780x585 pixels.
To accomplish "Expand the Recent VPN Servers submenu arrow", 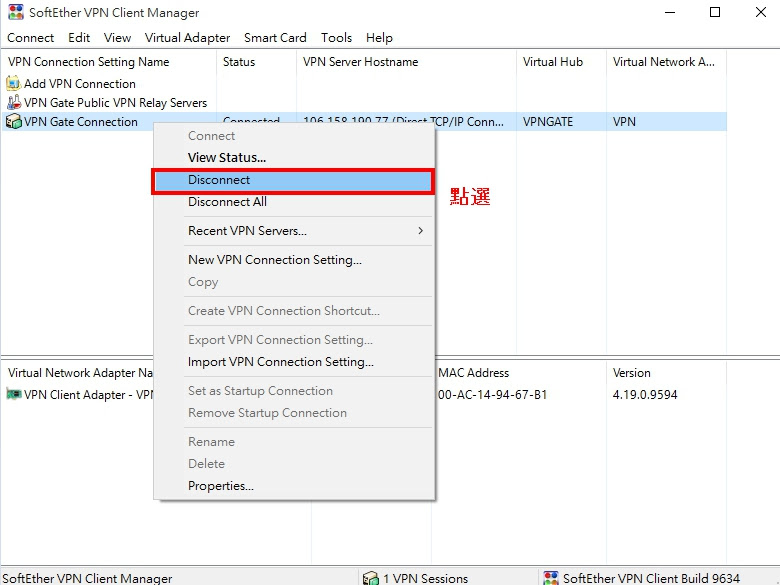I will pyautogui.click(x=420, y=231).
